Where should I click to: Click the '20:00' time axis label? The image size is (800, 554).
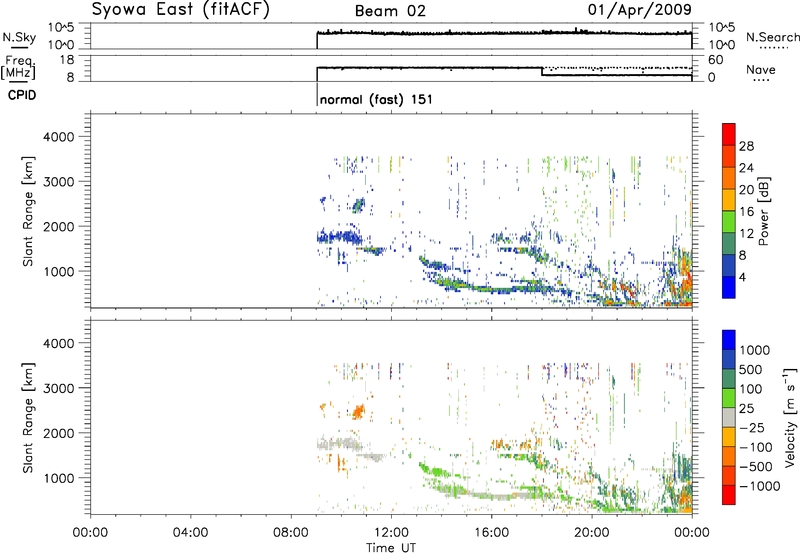point(592,533)
